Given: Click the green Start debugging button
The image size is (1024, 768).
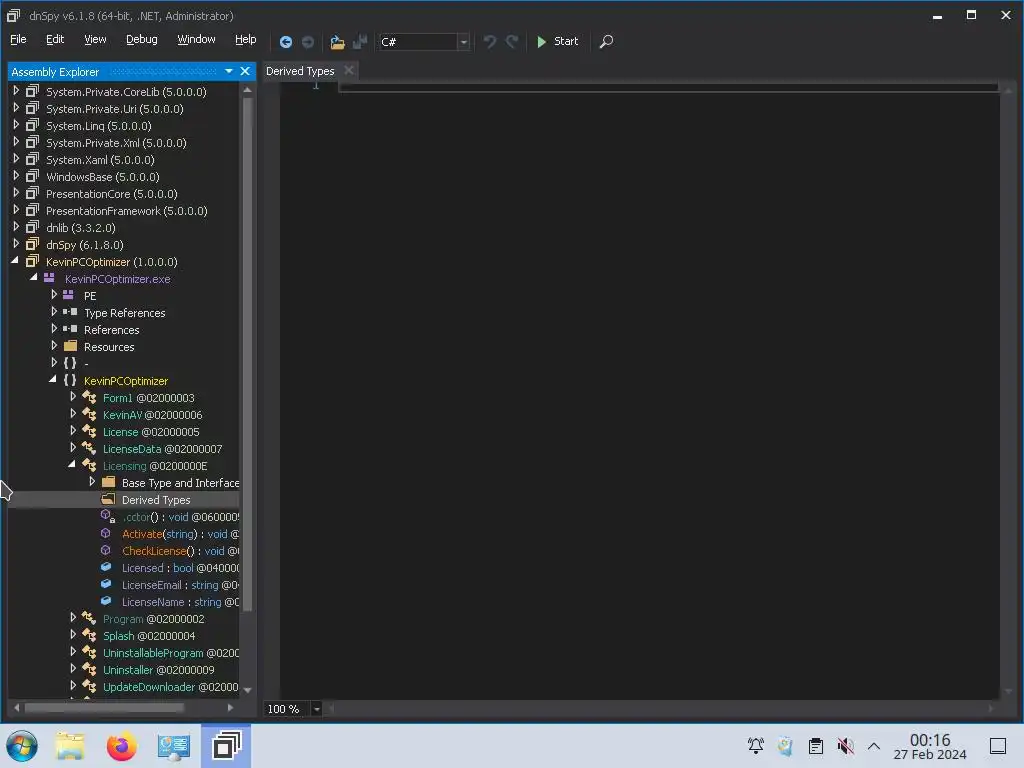Looking at the screenshot, I should coord(557,41).
